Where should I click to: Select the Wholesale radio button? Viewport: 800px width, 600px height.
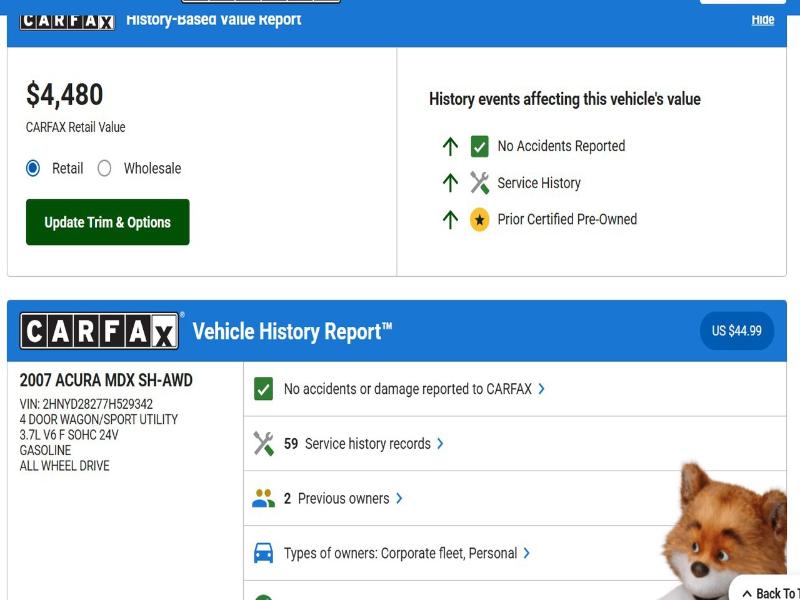[105, 168]
